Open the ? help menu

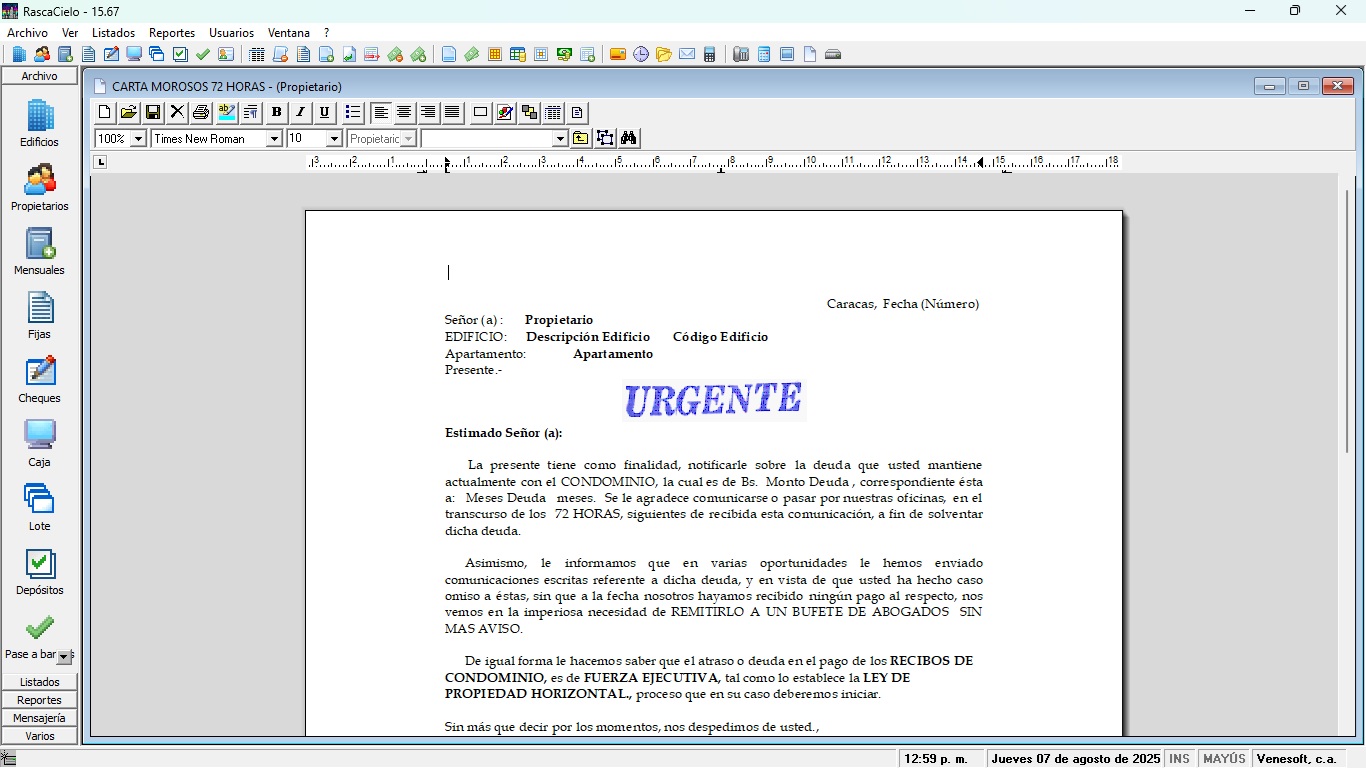[326, 33]
